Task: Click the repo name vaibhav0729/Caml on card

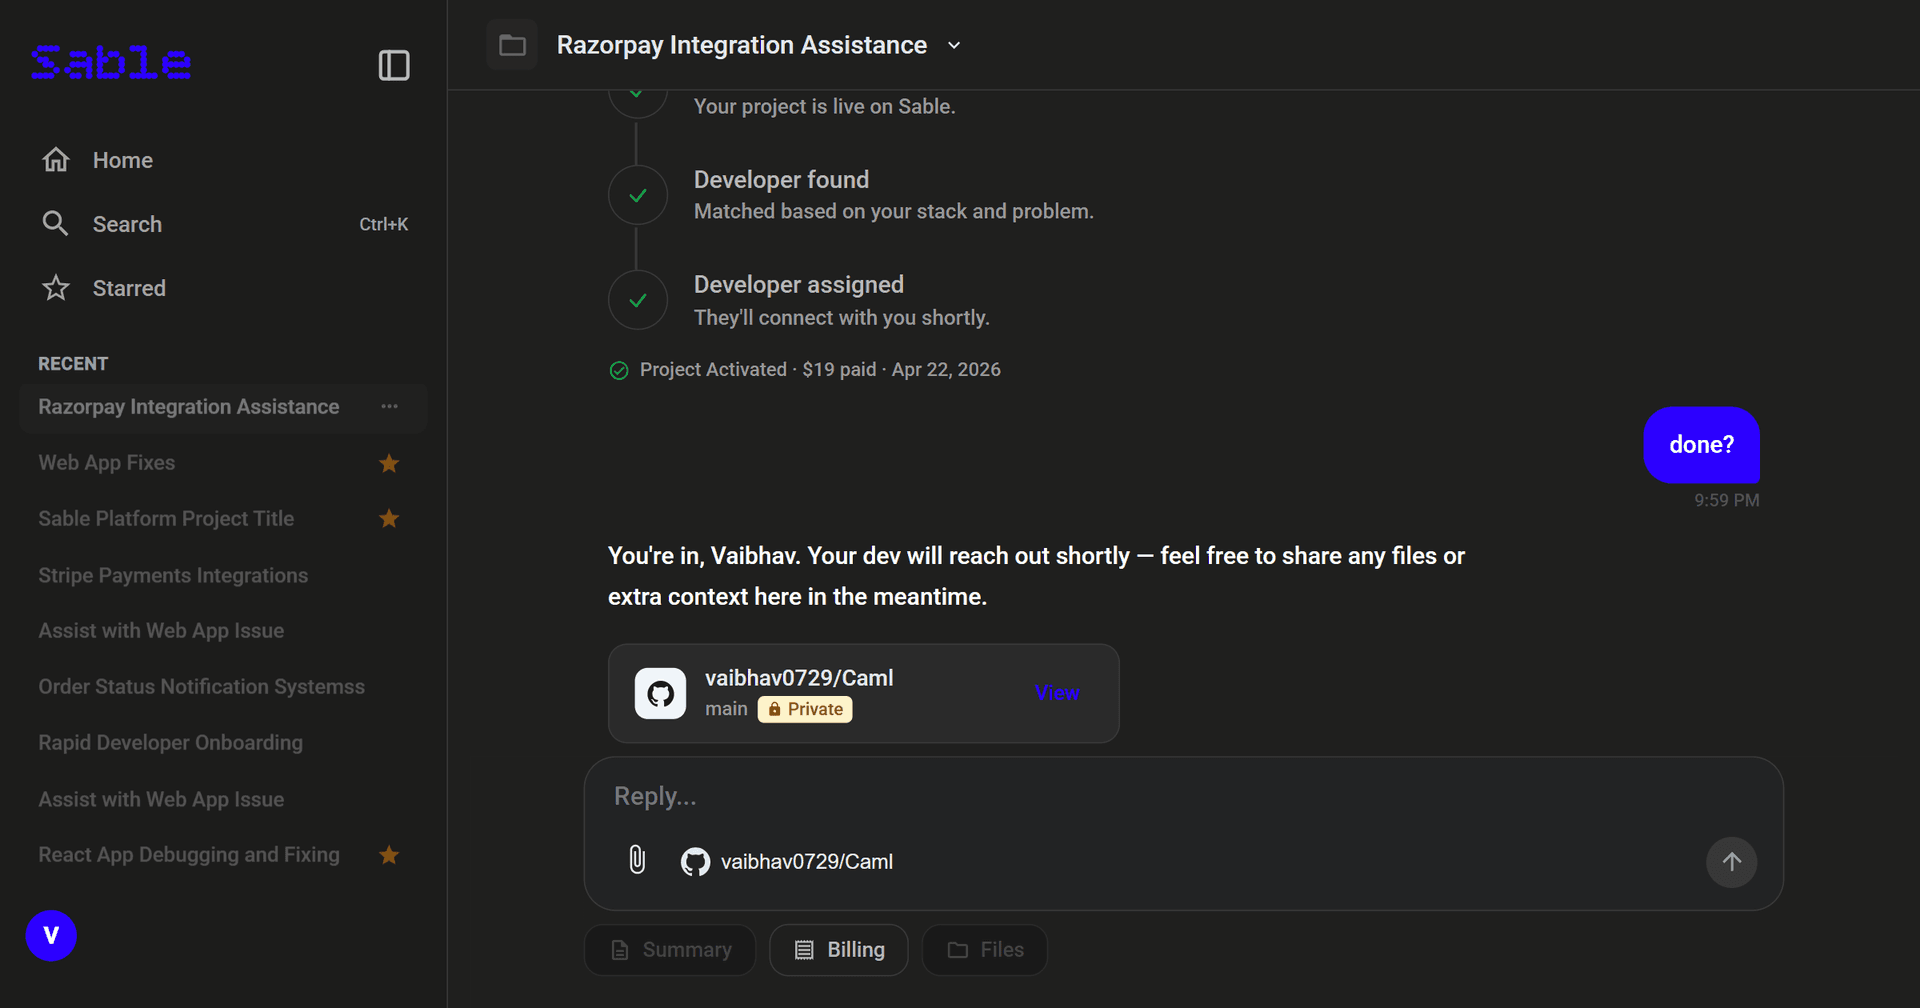Action: tap(799, 678)
